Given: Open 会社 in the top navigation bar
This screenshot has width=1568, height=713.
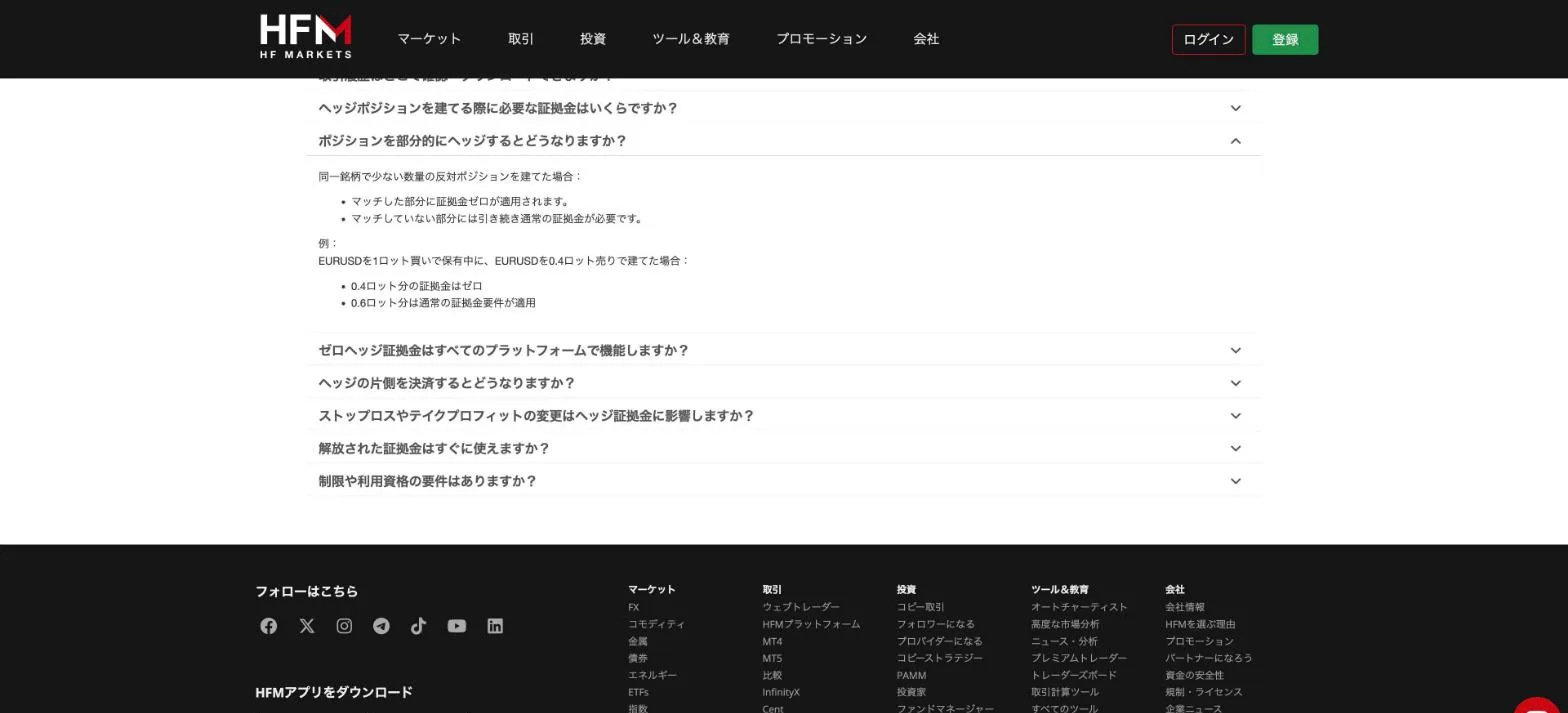Looking at the screenshot, I should pyautogui.click(x=926, y=39).
